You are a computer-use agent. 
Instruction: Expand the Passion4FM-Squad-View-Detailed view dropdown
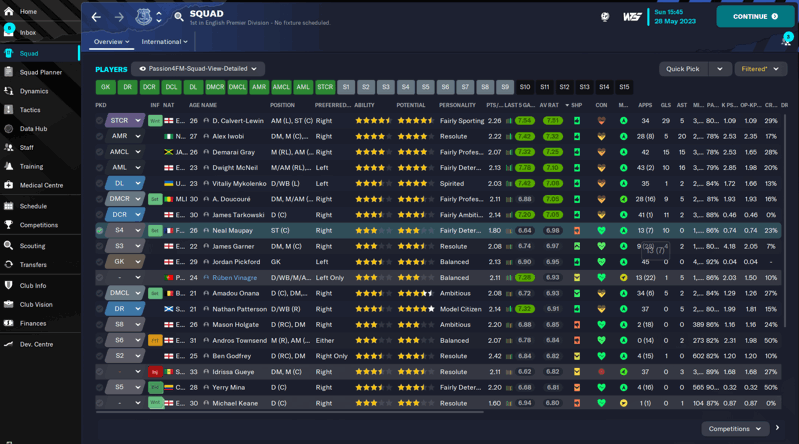click(197, 69)
